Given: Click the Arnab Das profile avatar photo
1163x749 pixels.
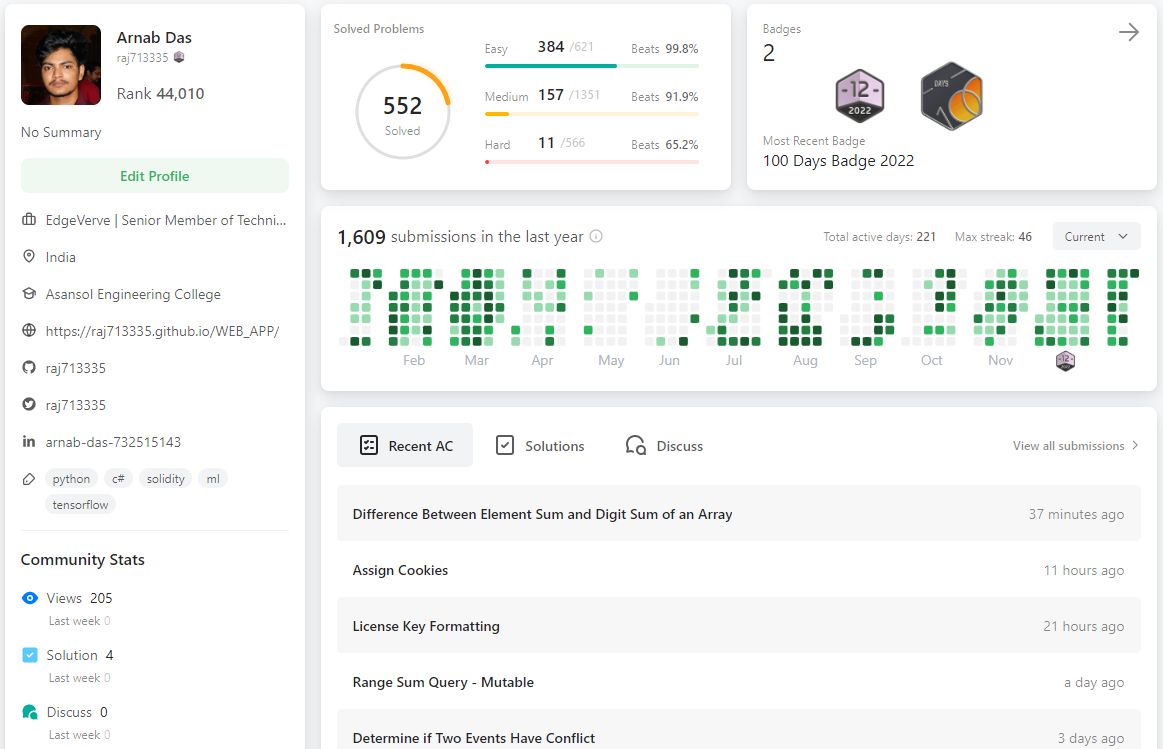Looking at the screenshot, I should [x=61, y=65].
